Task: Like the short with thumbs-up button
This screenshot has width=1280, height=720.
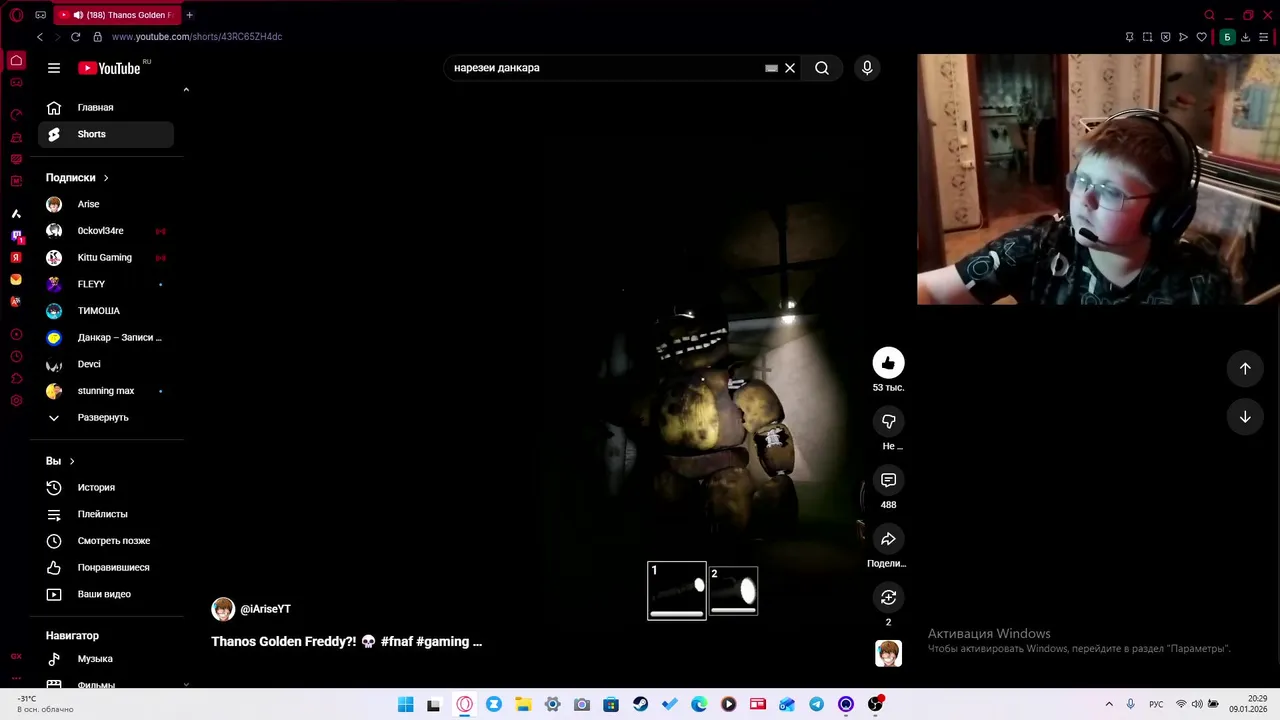Action: [888, 363]
